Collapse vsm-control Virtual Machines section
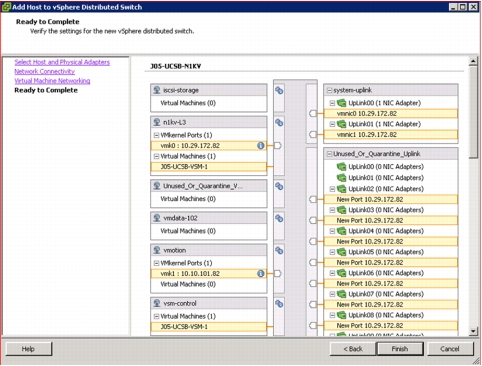The width and height of the screenshot is (482, 366). [x=156, y=316]
